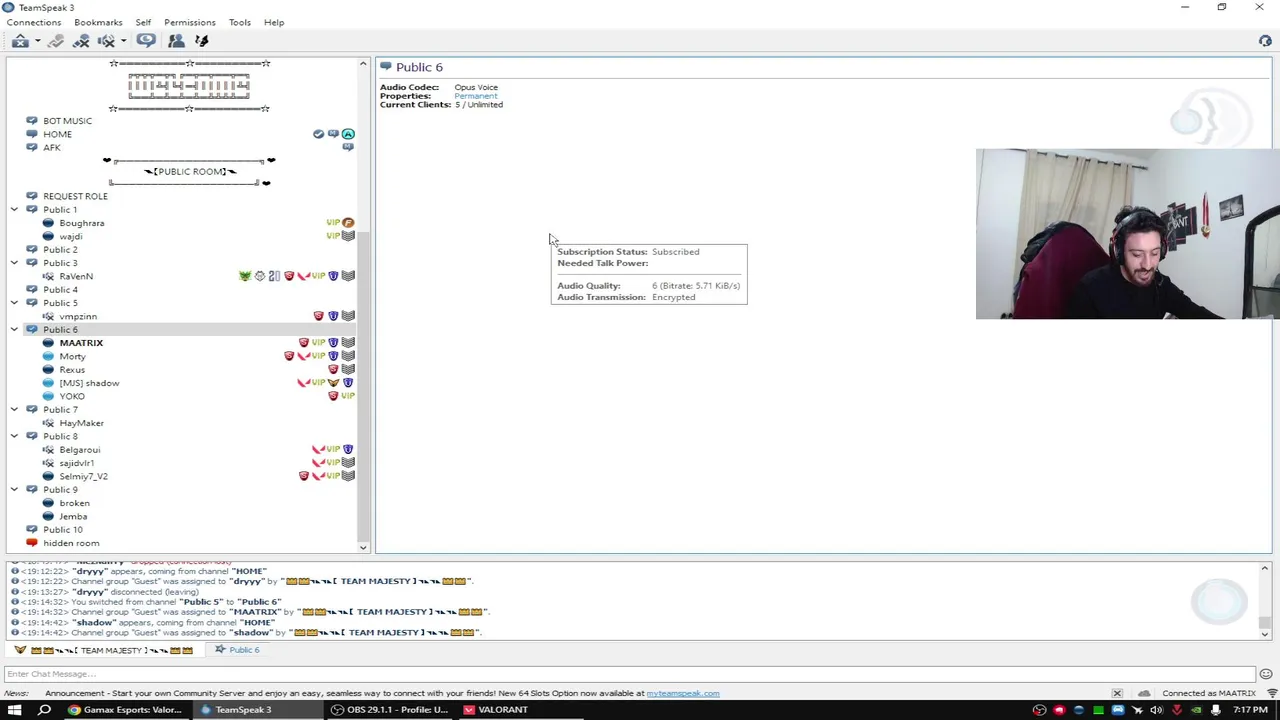This screenshot has width=1280, height=720.
Task: Select the Public 4 channel
Action: click(60, 290)
